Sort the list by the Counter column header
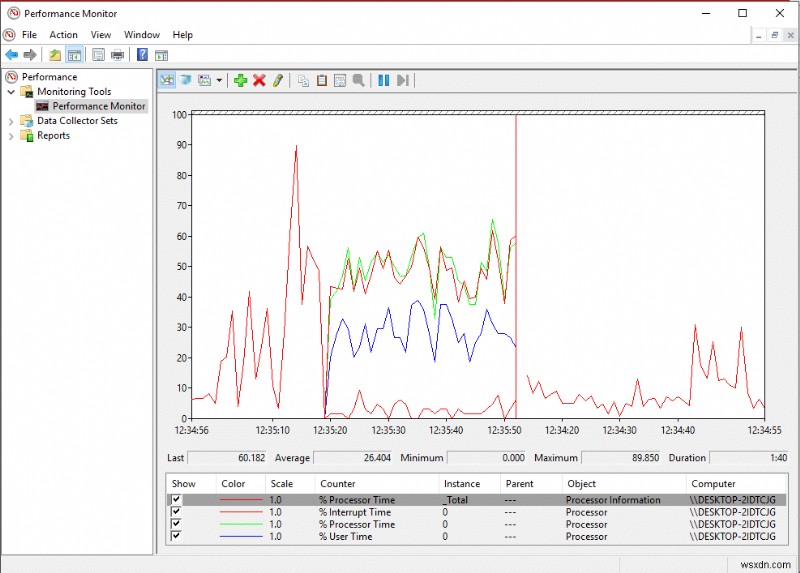The height and width of the screenshot is (573, 800). pos(337,483)
